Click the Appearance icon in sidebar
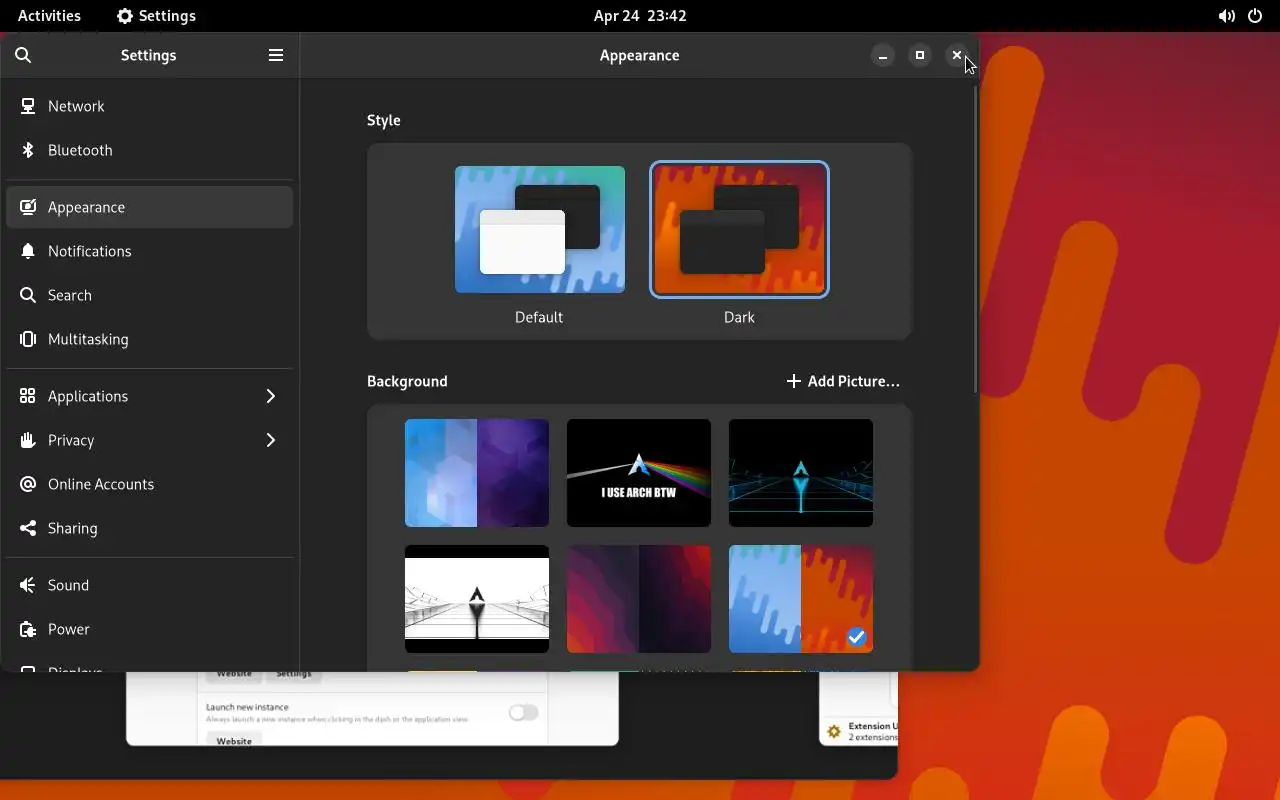The width and height of the screenshot is (1280, 800). pyautogui.click(x=28, y=207)
